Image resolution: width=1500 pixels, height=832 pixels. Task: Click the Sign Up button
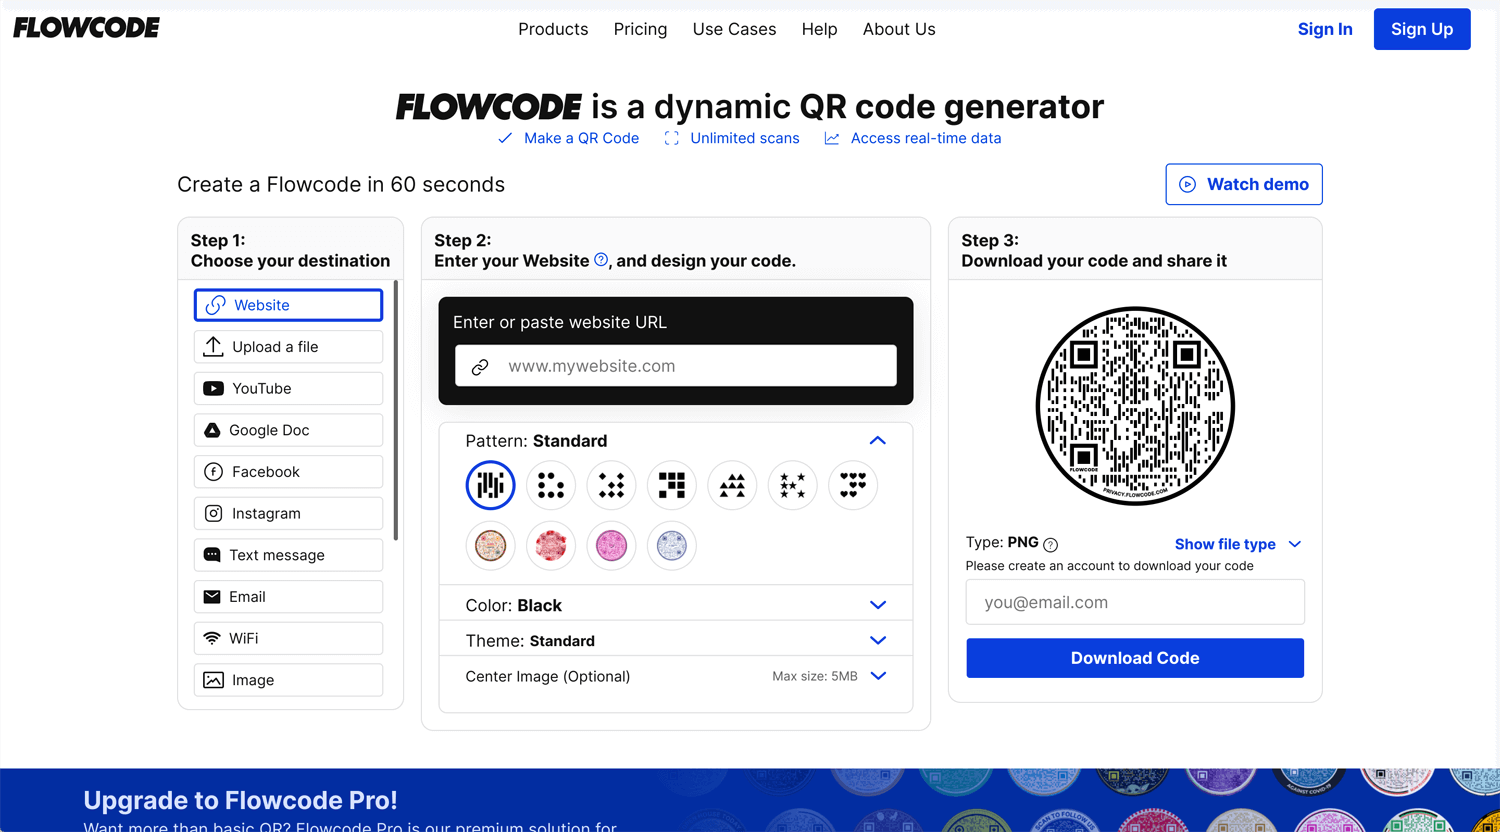(1422, 29)
